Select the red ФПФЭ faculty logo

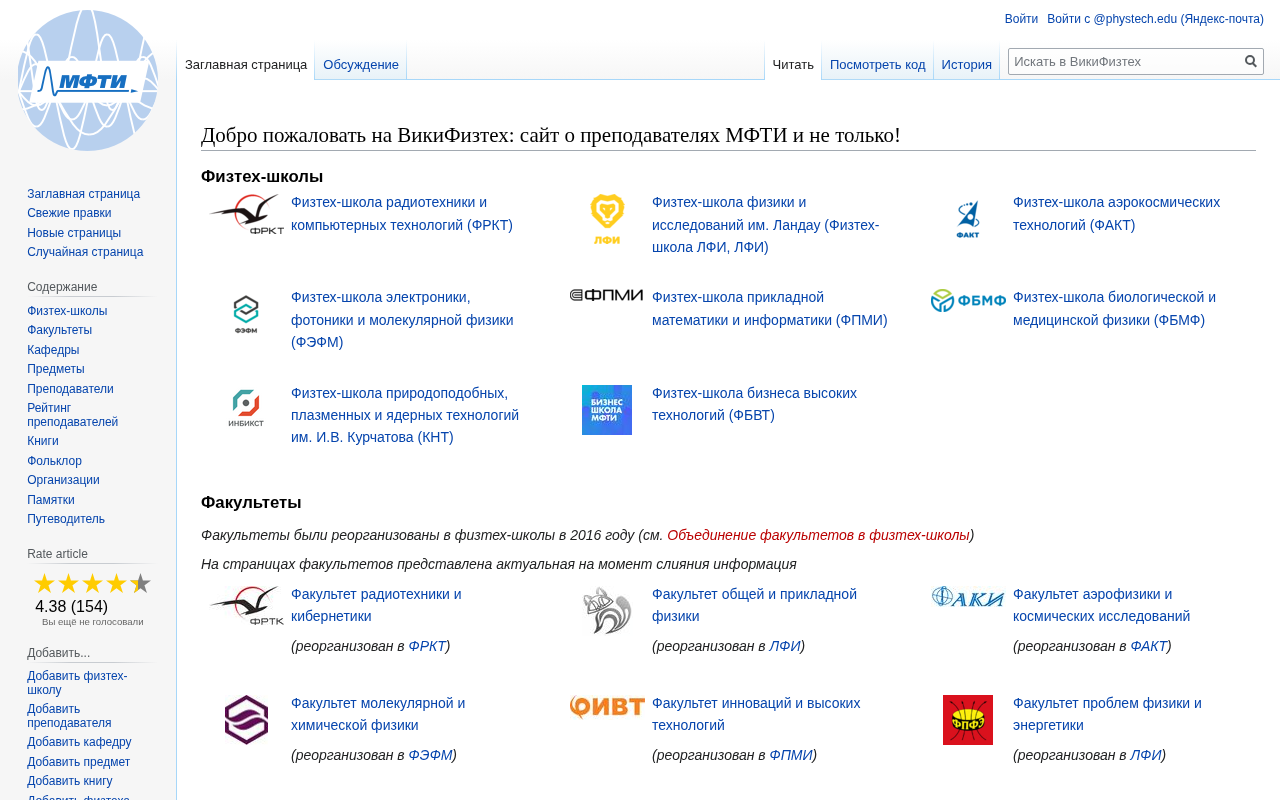pos(968,720)
